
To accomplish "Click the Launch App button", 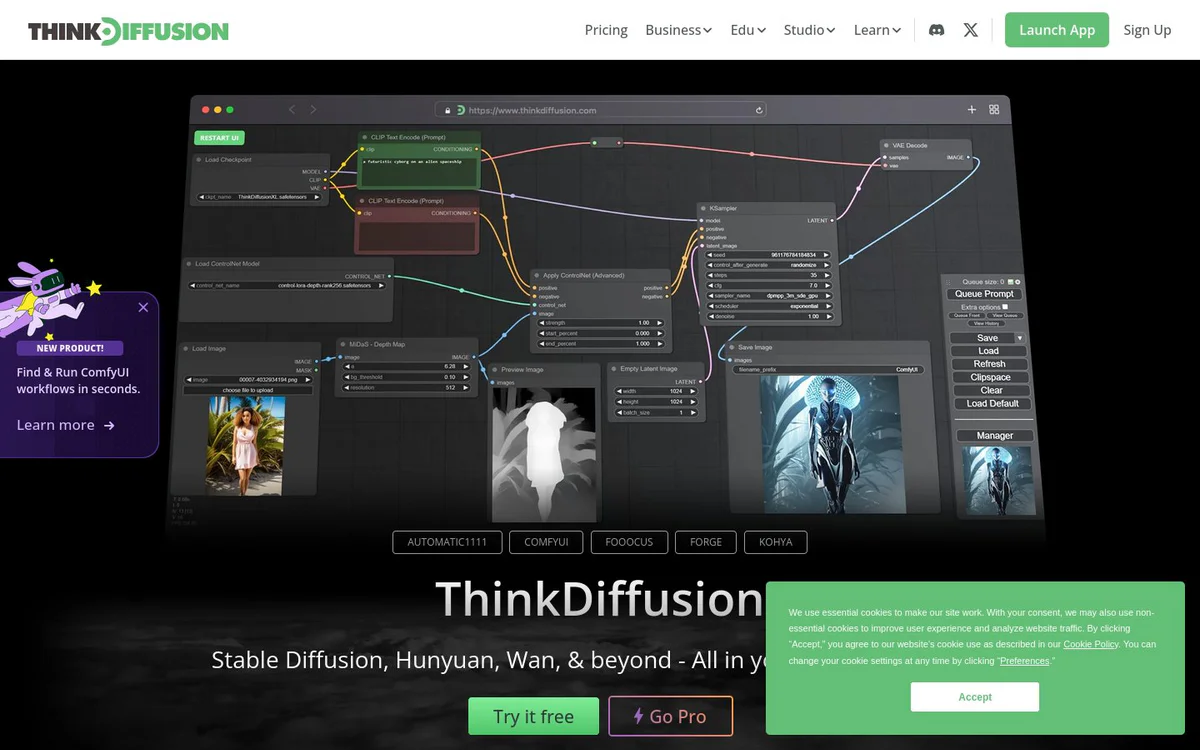I will (1057, 30).
